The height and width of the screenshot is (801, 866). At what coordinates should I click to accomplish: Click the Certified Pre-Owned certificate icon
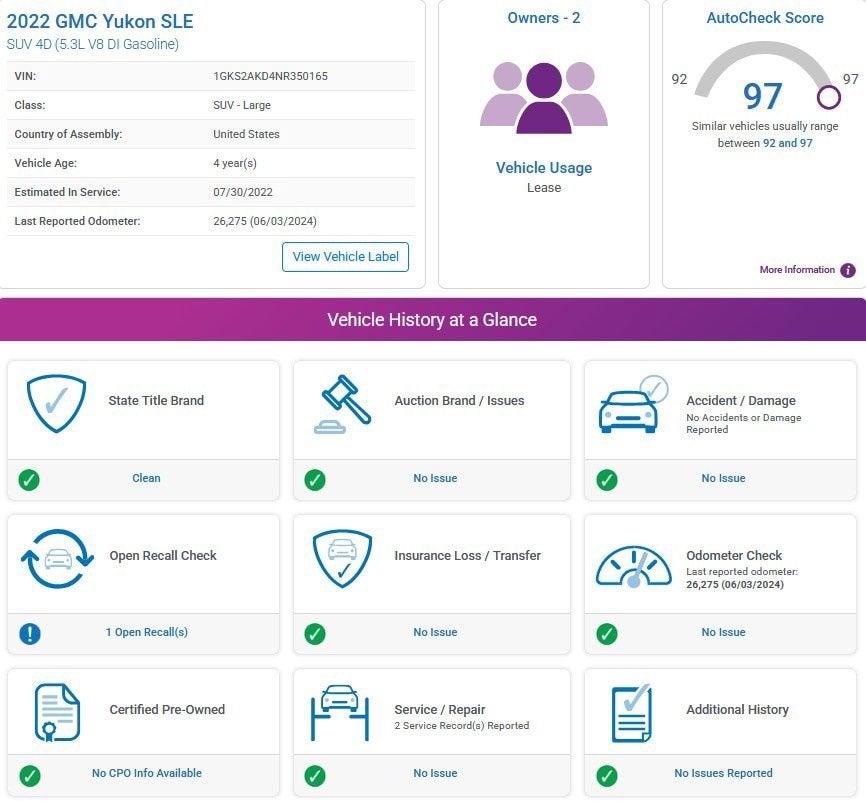click(x=57, y=713)
